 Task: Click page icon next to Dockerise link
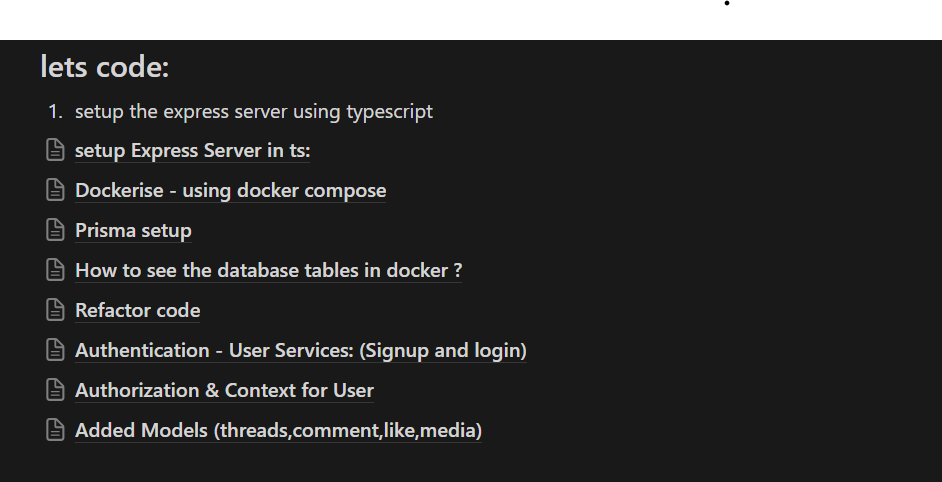point(56,191)
